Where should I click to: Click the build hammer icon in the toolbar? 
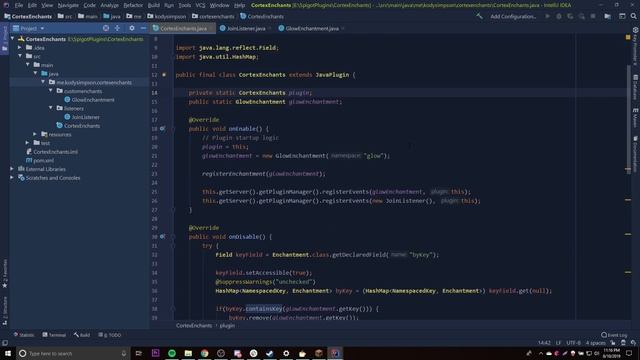479,16
